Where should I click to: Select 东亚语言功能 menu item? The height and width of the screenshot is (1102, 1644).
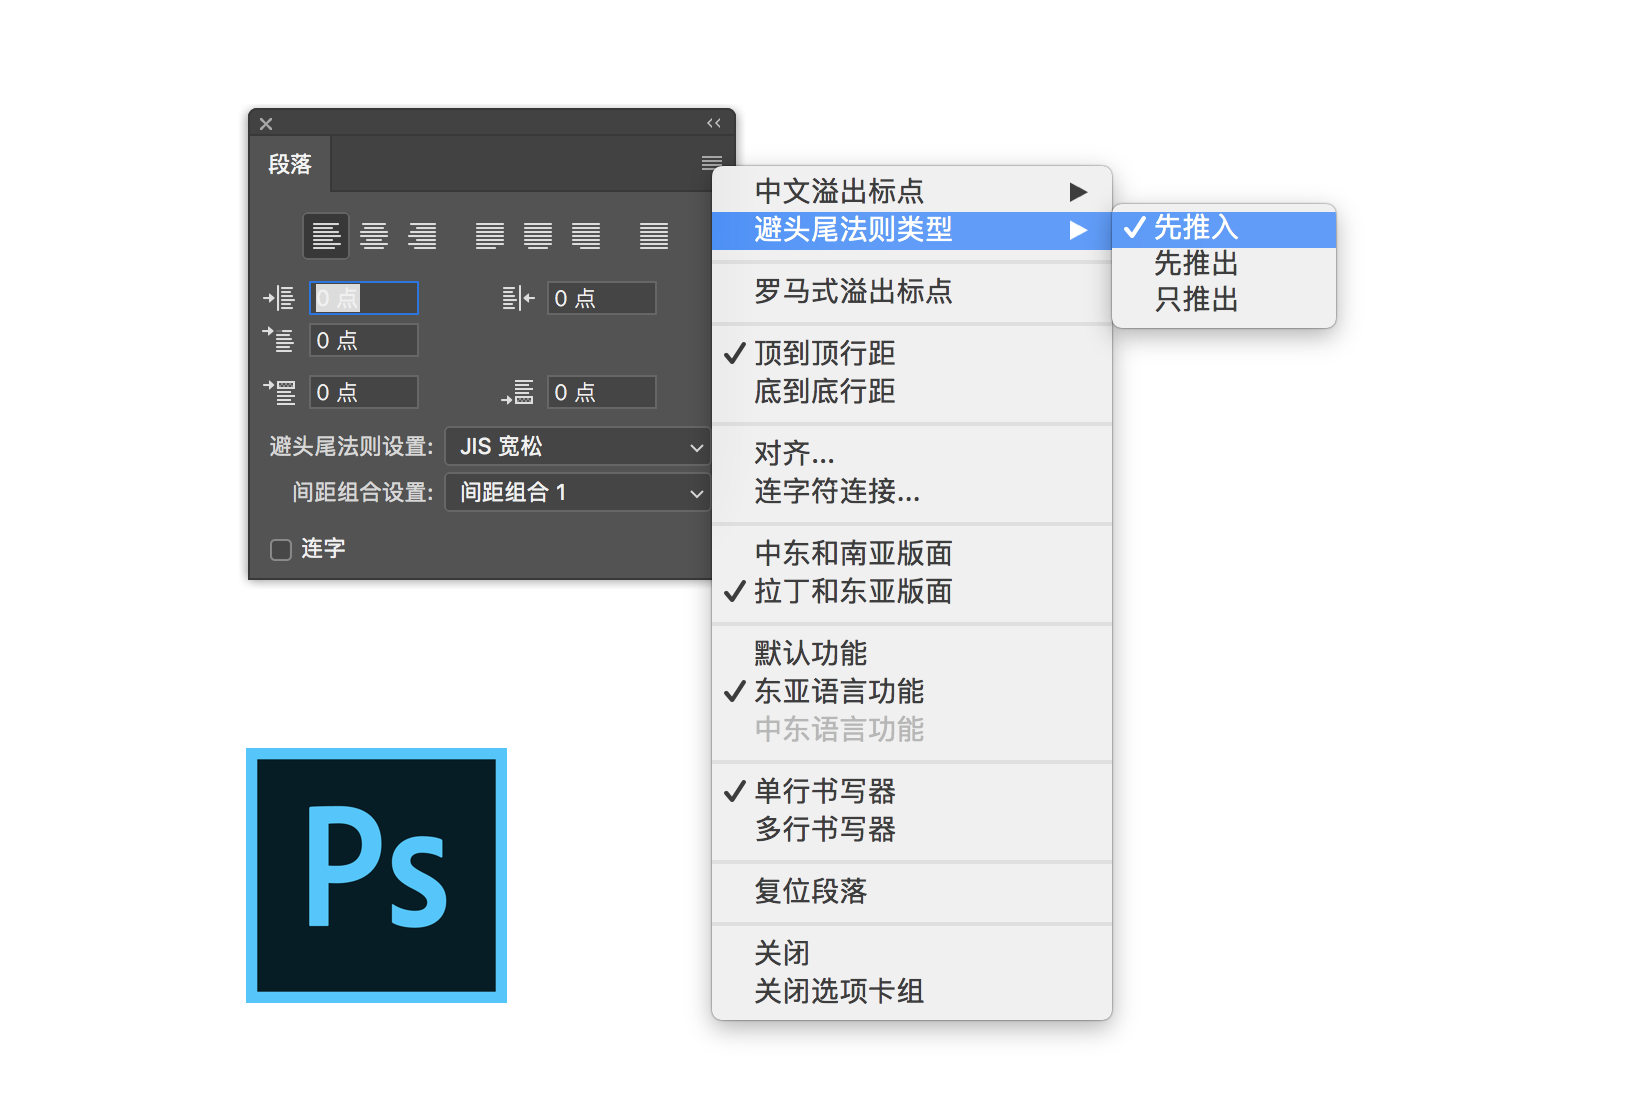pos(912,691)
